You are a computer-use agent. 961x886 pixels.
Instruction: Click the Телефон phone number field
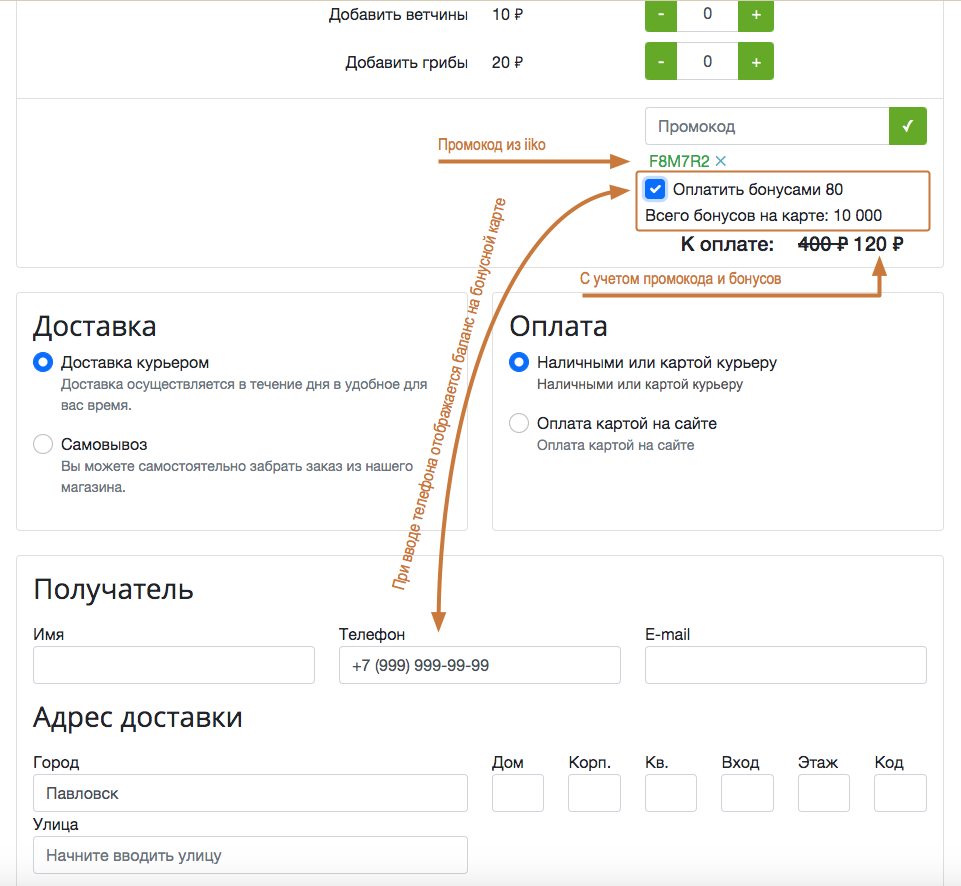point(479,665)
